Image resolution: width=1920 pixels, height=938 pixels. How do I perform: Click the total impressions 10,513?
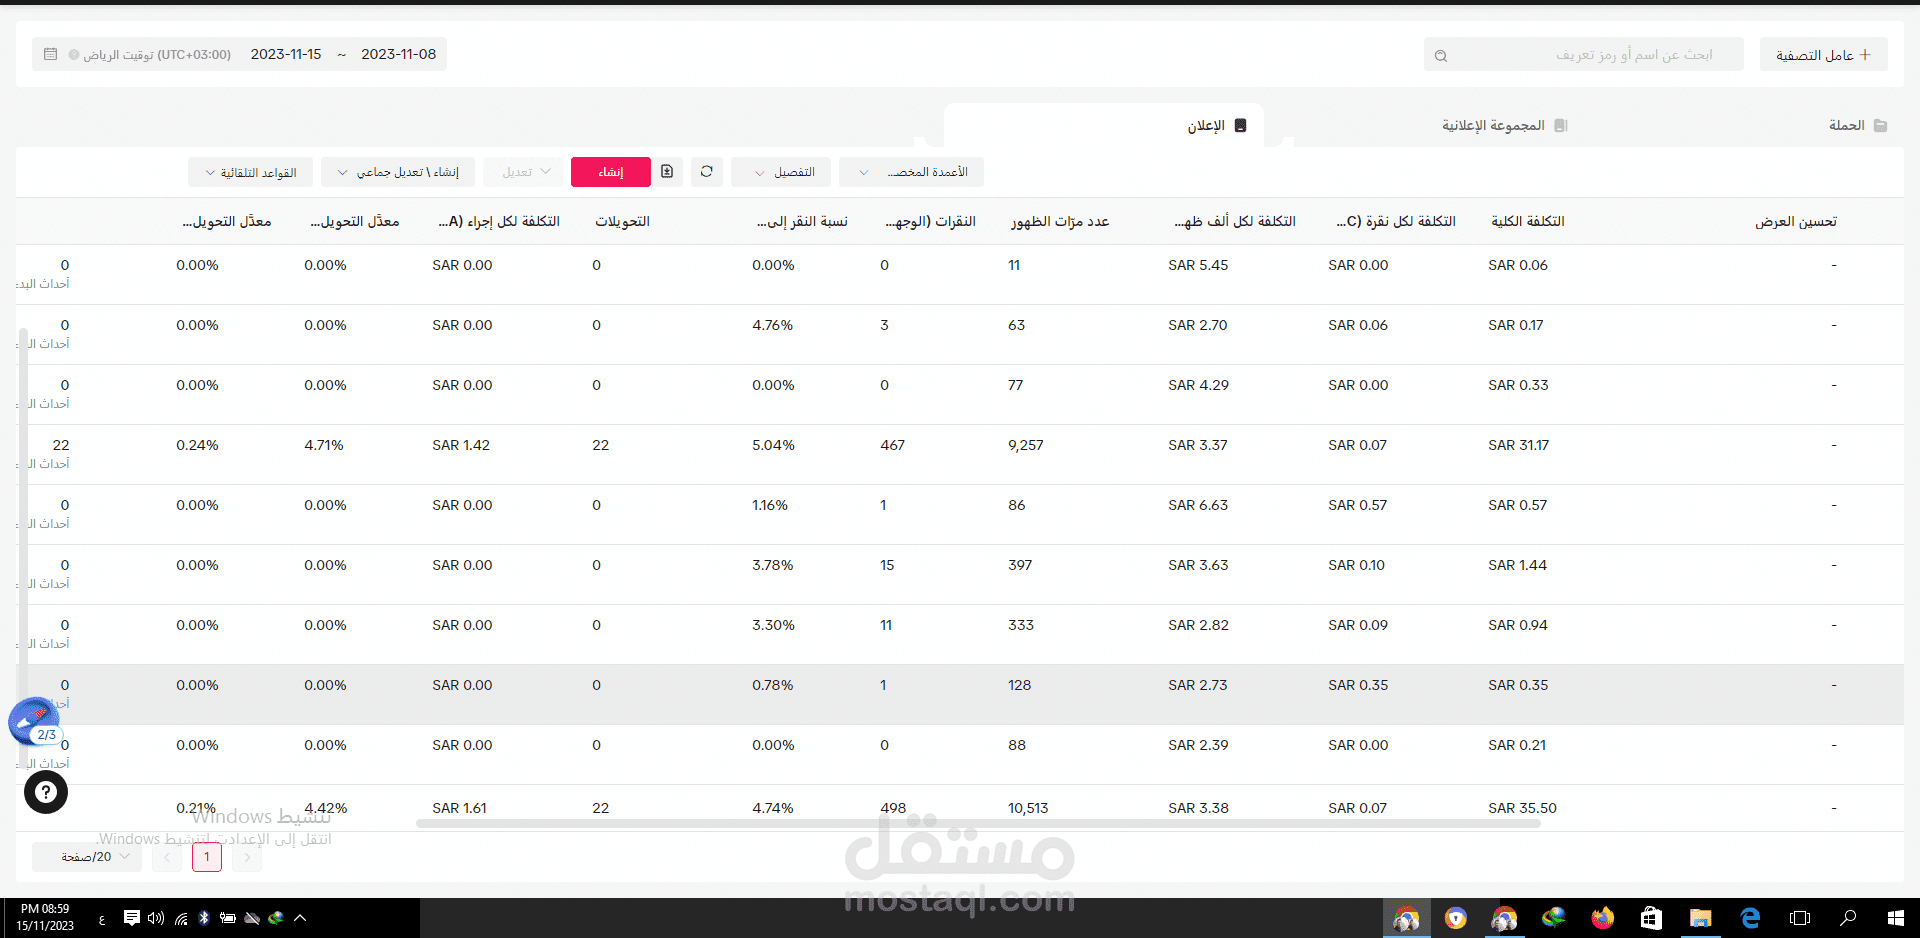tap(1028, 808)
